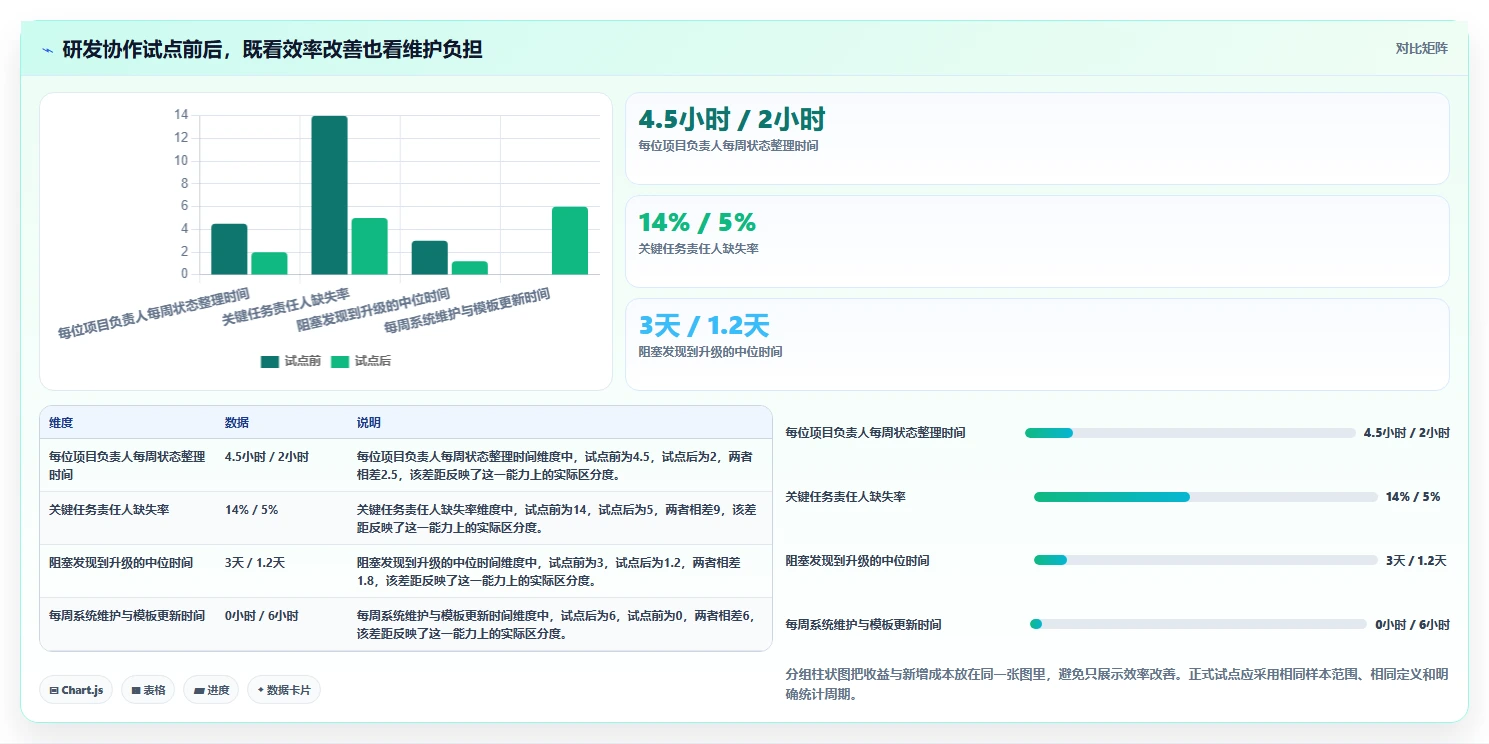Click the 关键任务责任人缺失率 progress row label

845,497
